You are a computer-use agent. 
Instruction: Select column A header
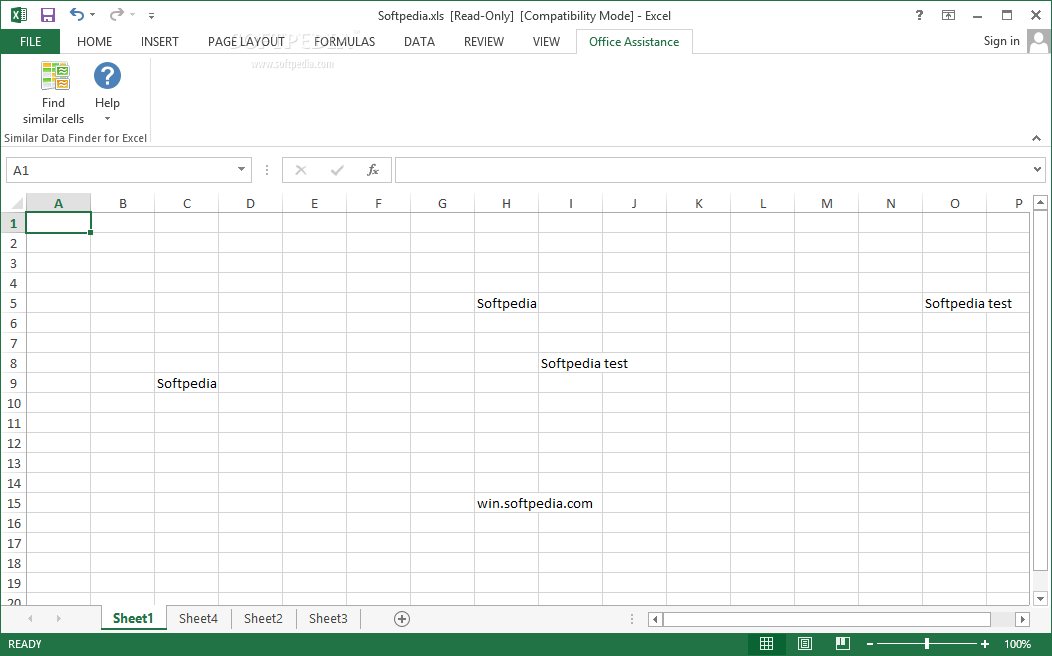click(58, 203)
